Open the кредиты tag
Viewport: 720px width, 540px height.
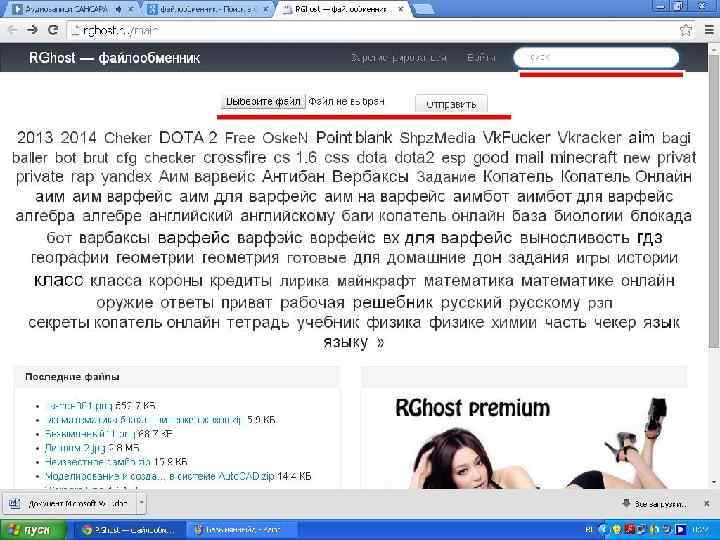(x=241, y=280)
